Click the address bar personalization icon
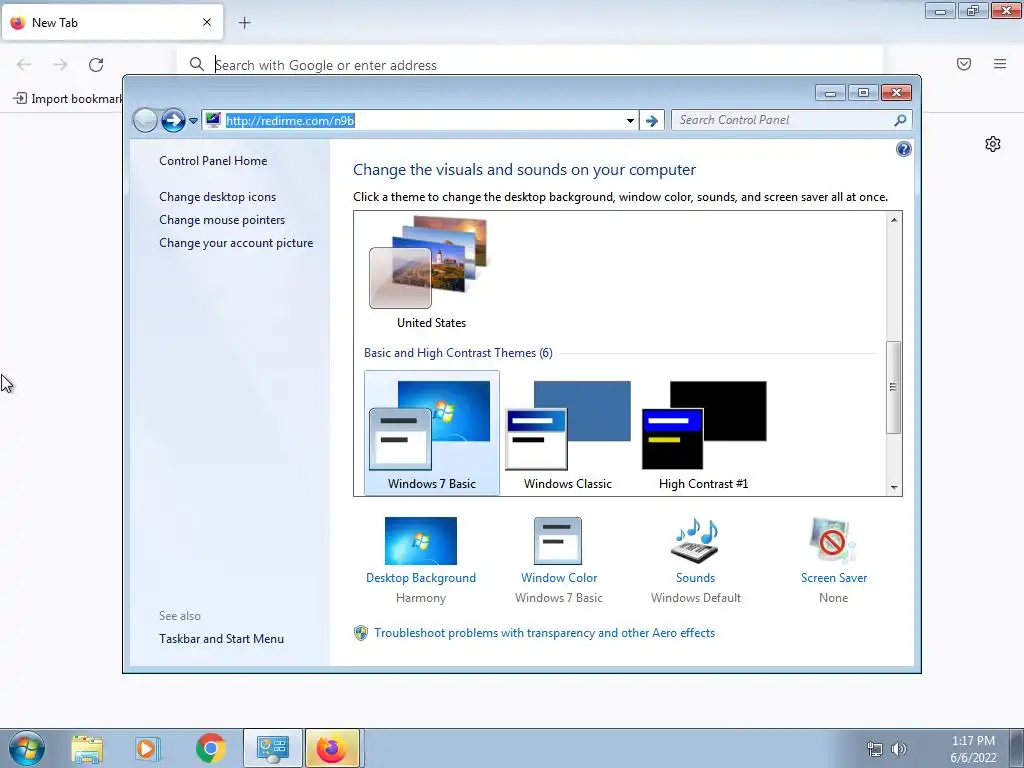Image resolution: width=1024 pixels, height=768 pixels. pos(213,120)
